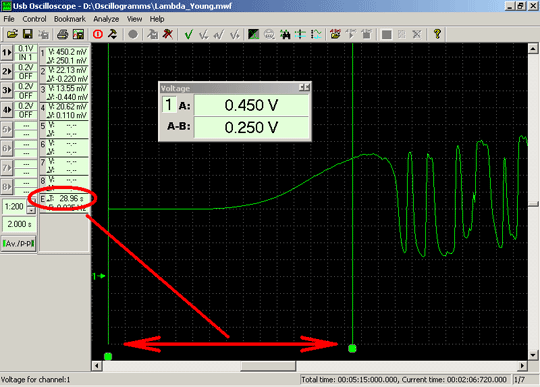540x387 pixels.
Task: Click the gray round record button
Action: (133, 34)
